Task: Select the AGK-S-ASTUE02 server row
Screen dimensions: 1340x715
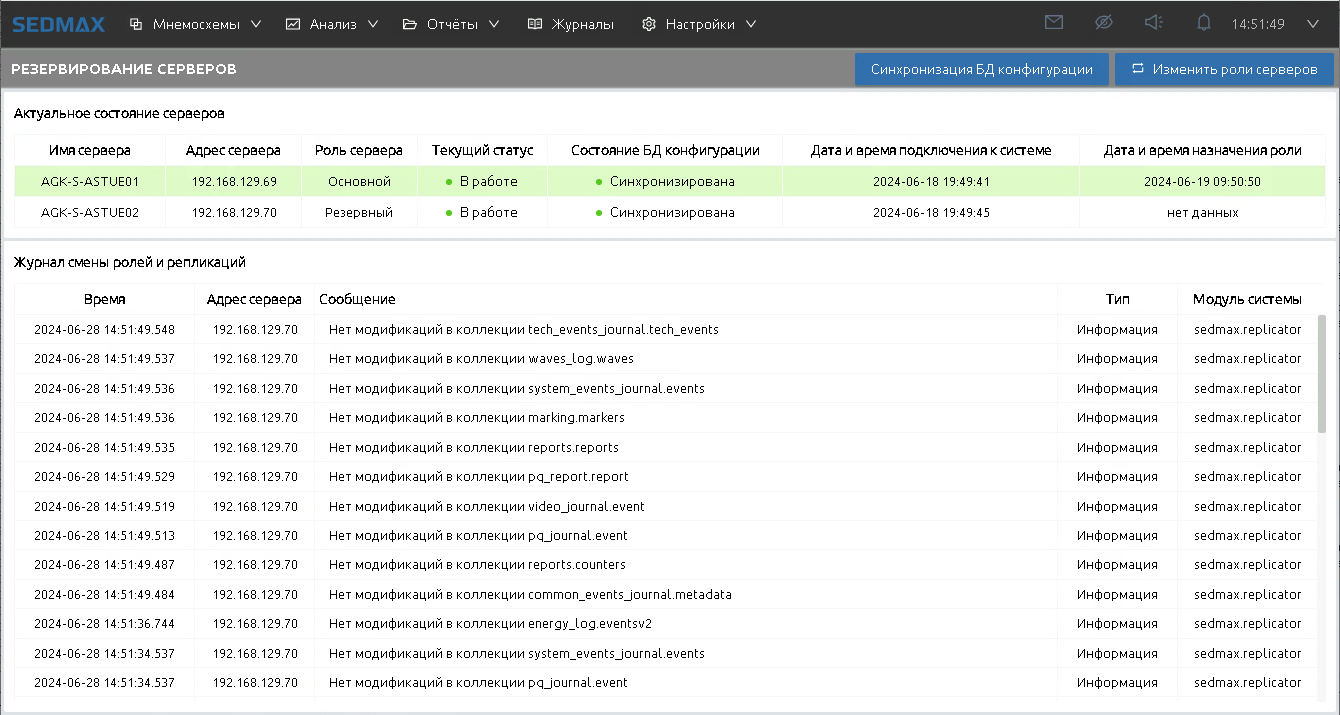Action: point(89,212)
